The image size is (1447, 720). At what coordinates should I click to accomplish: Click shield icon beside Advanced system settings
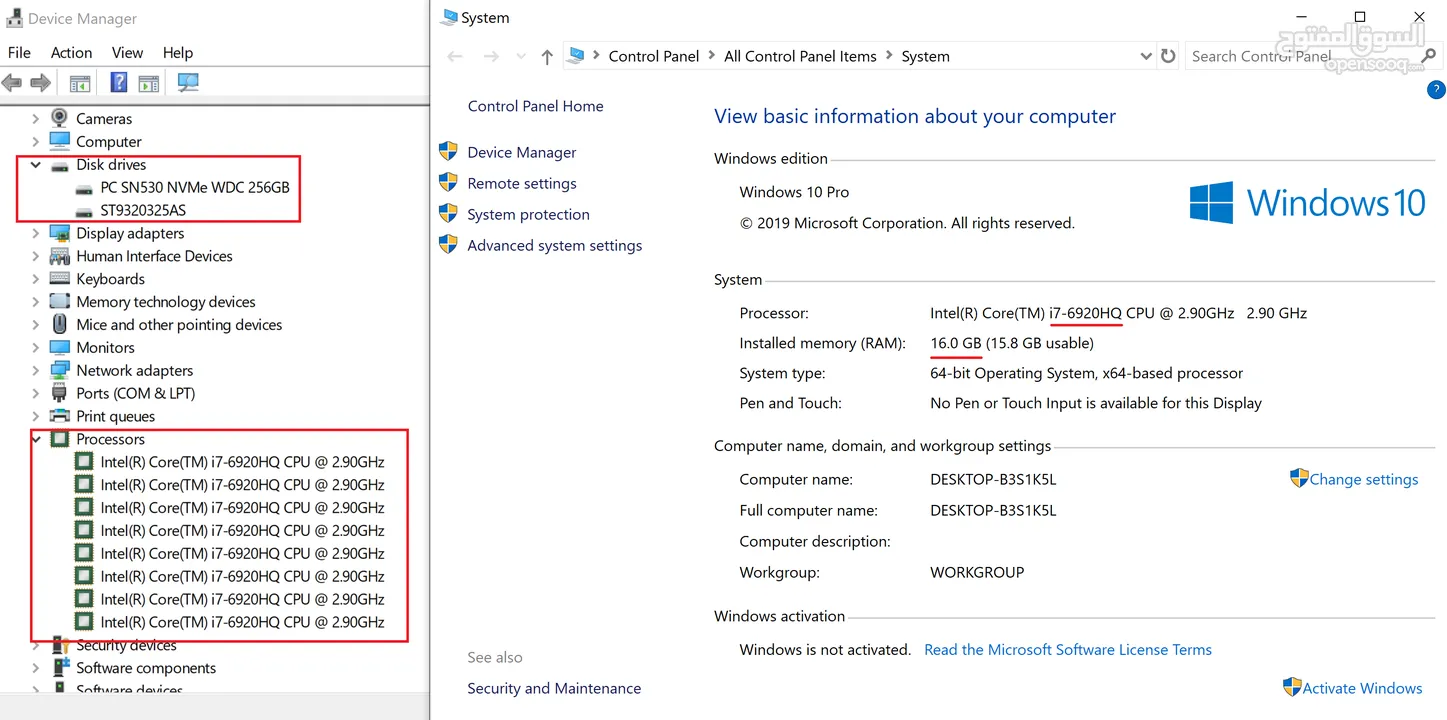pos(448,245)
